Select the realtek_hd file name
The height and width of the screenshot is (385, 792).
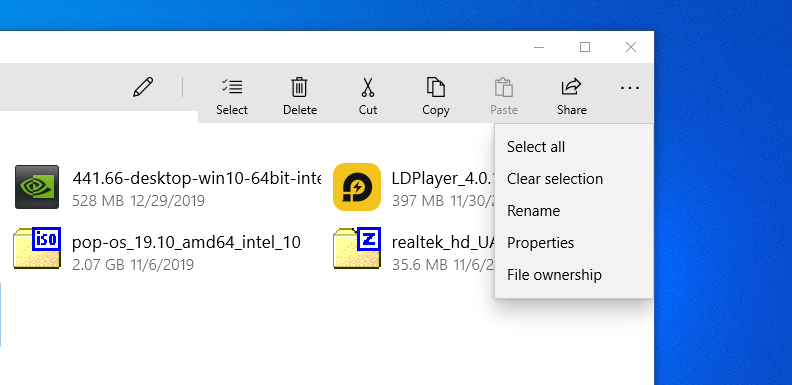coord(443,243)
